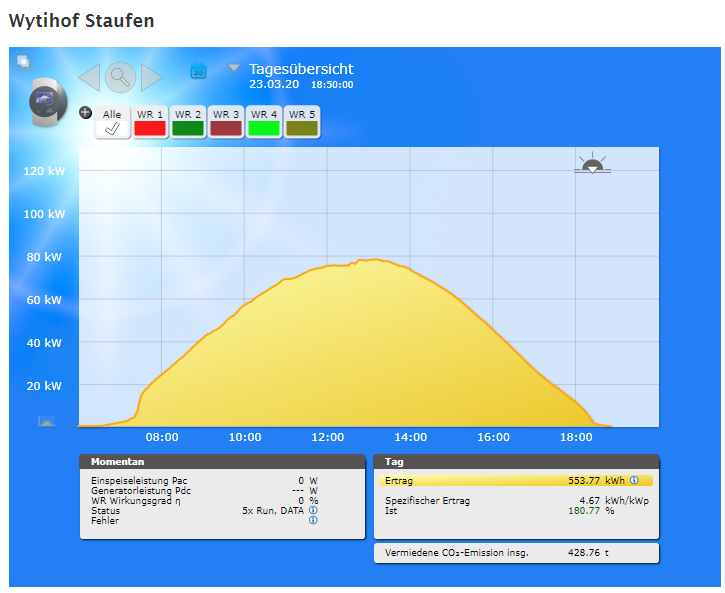The image size is (725, 593).
Task: Click the 5x Run, DATA status value
Action: [273, 511]
